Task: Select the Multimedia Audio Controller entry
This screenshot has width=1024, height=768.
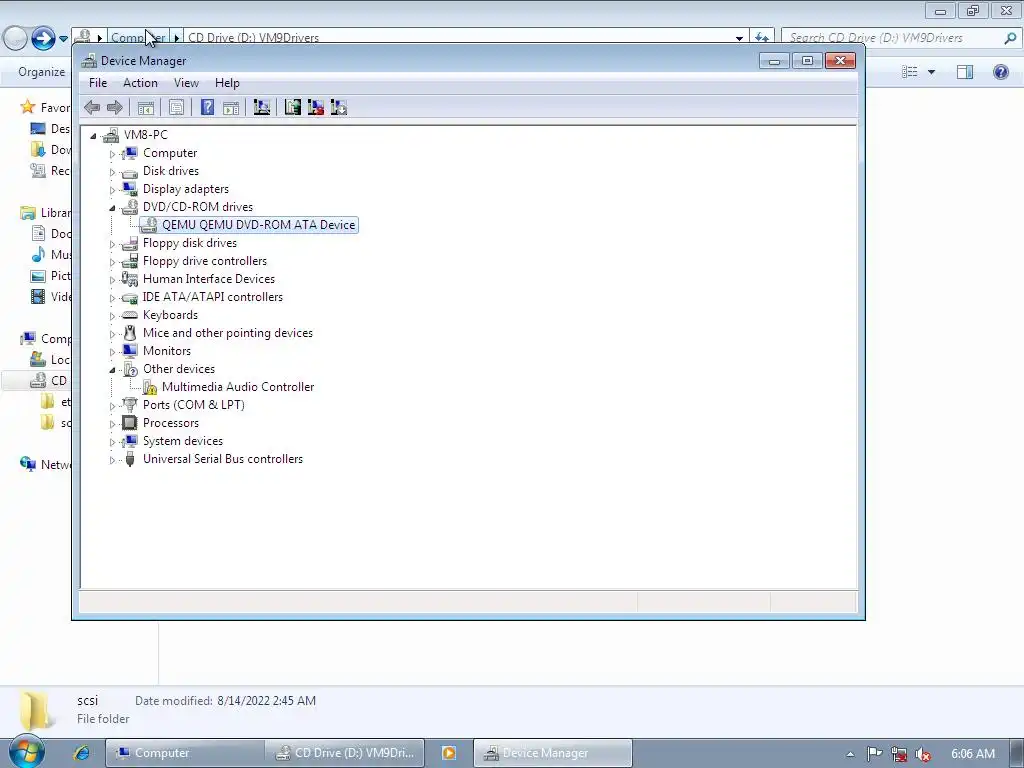Action: pyautogui.click(x=238, y=387)
